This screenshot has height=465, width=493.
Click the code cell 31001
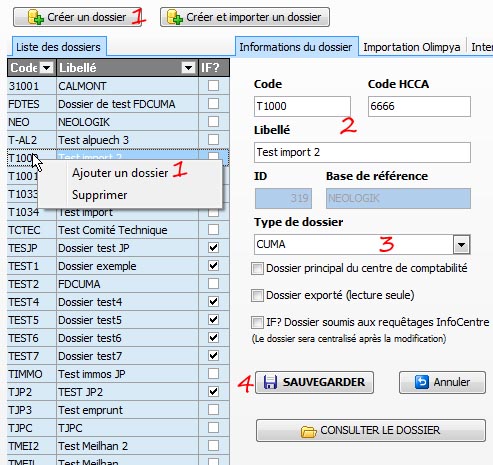tap(32, 86)
